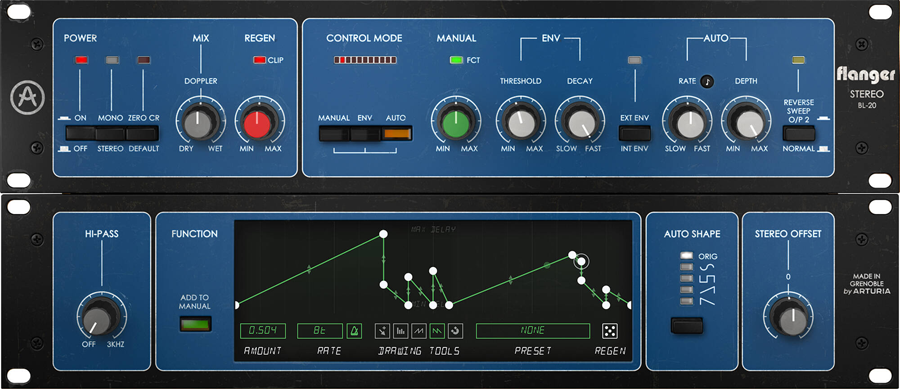Click the ENV THRESHOLD knob

pyautogui.click(x=521, y=123)
